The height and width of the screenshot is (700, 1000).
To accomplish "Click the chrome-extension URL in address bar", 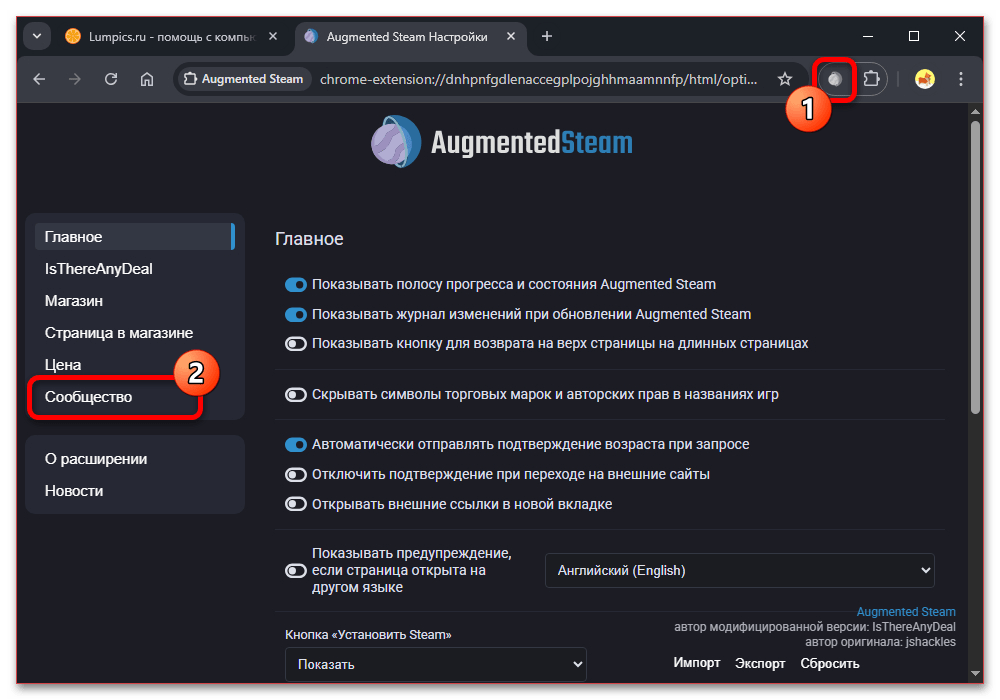I will click(538, 79).
